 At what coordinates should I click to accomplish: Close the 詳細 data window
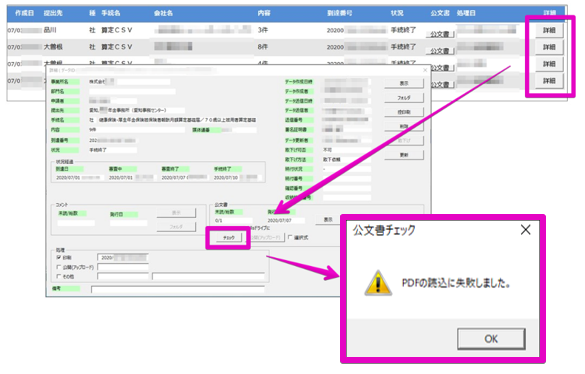click(x=425, y=70)
